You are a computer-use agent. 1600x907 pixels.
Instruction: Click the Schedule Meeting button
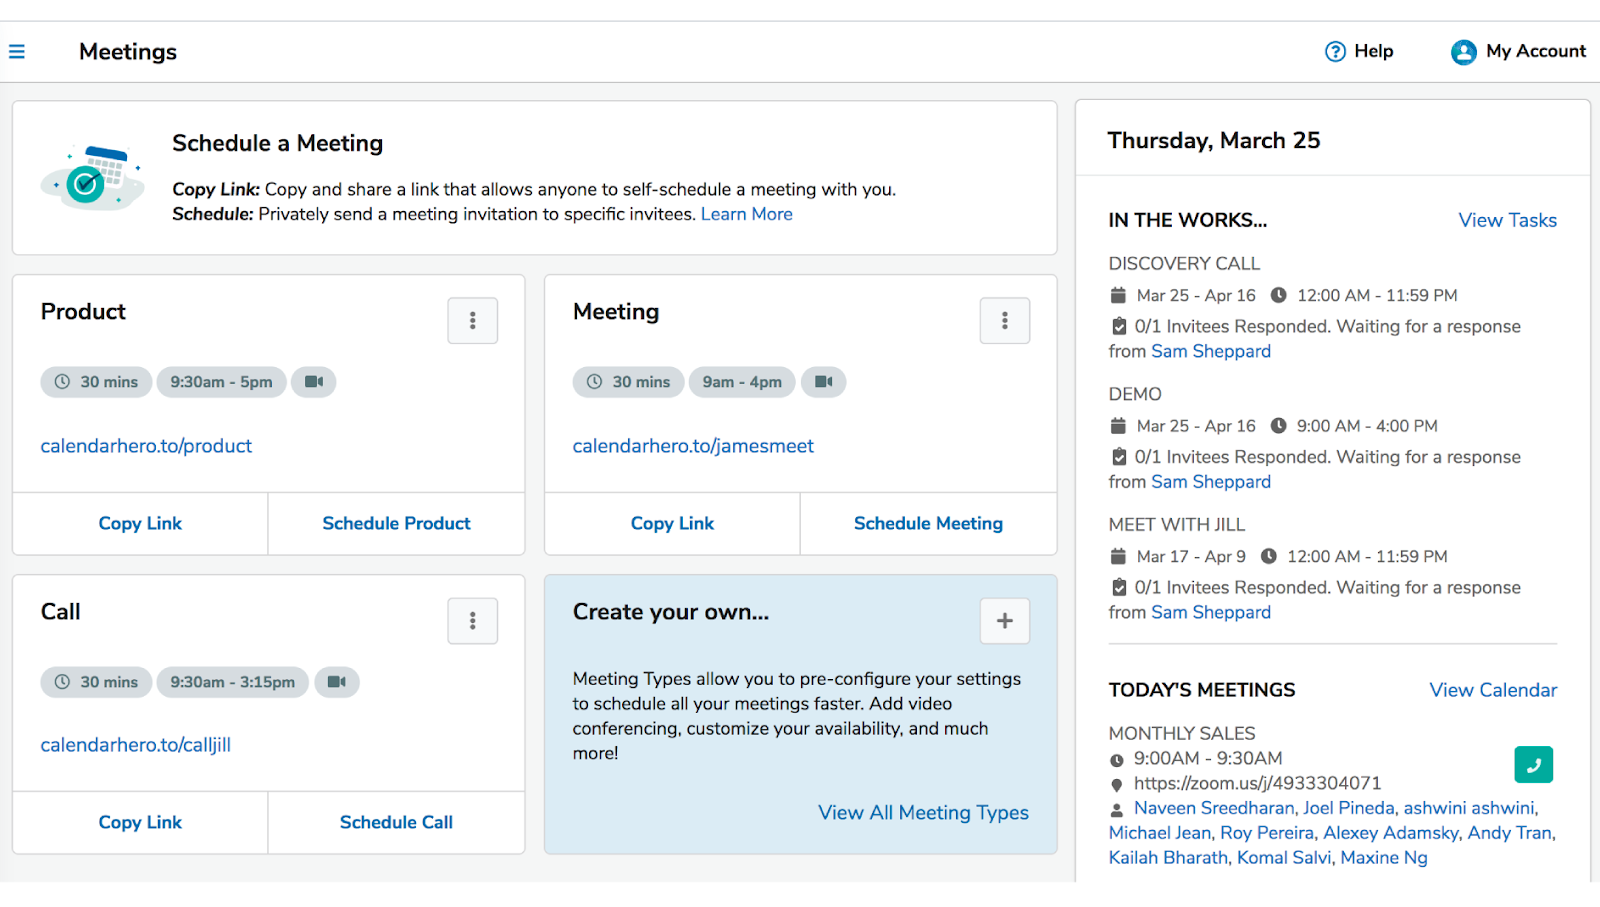927,523
